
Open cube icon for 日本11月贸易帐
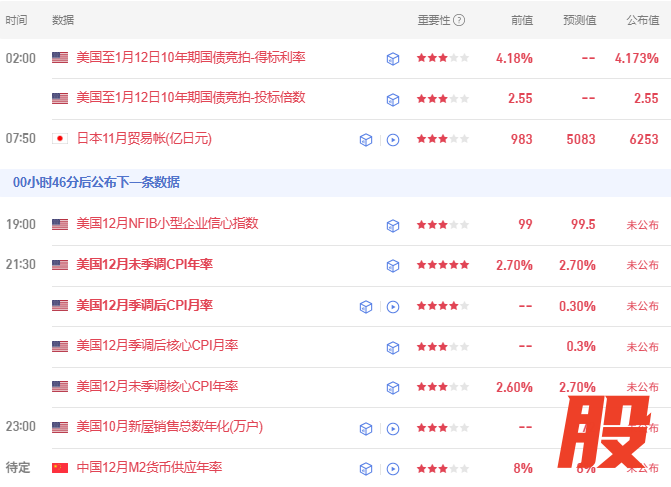tap(366, 140)
